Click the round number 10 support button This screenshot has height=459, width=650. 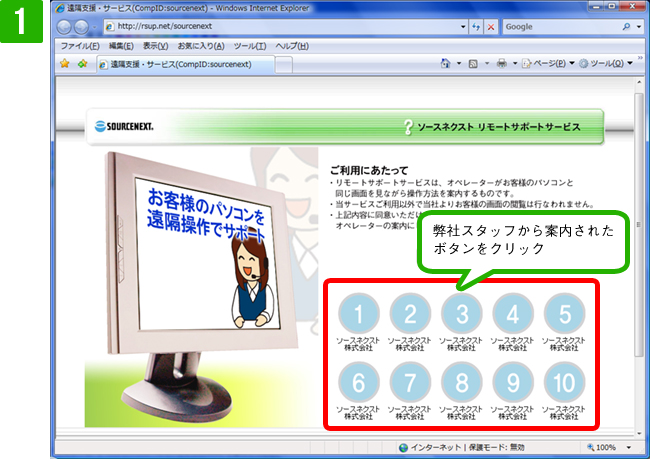click(564, 382)
